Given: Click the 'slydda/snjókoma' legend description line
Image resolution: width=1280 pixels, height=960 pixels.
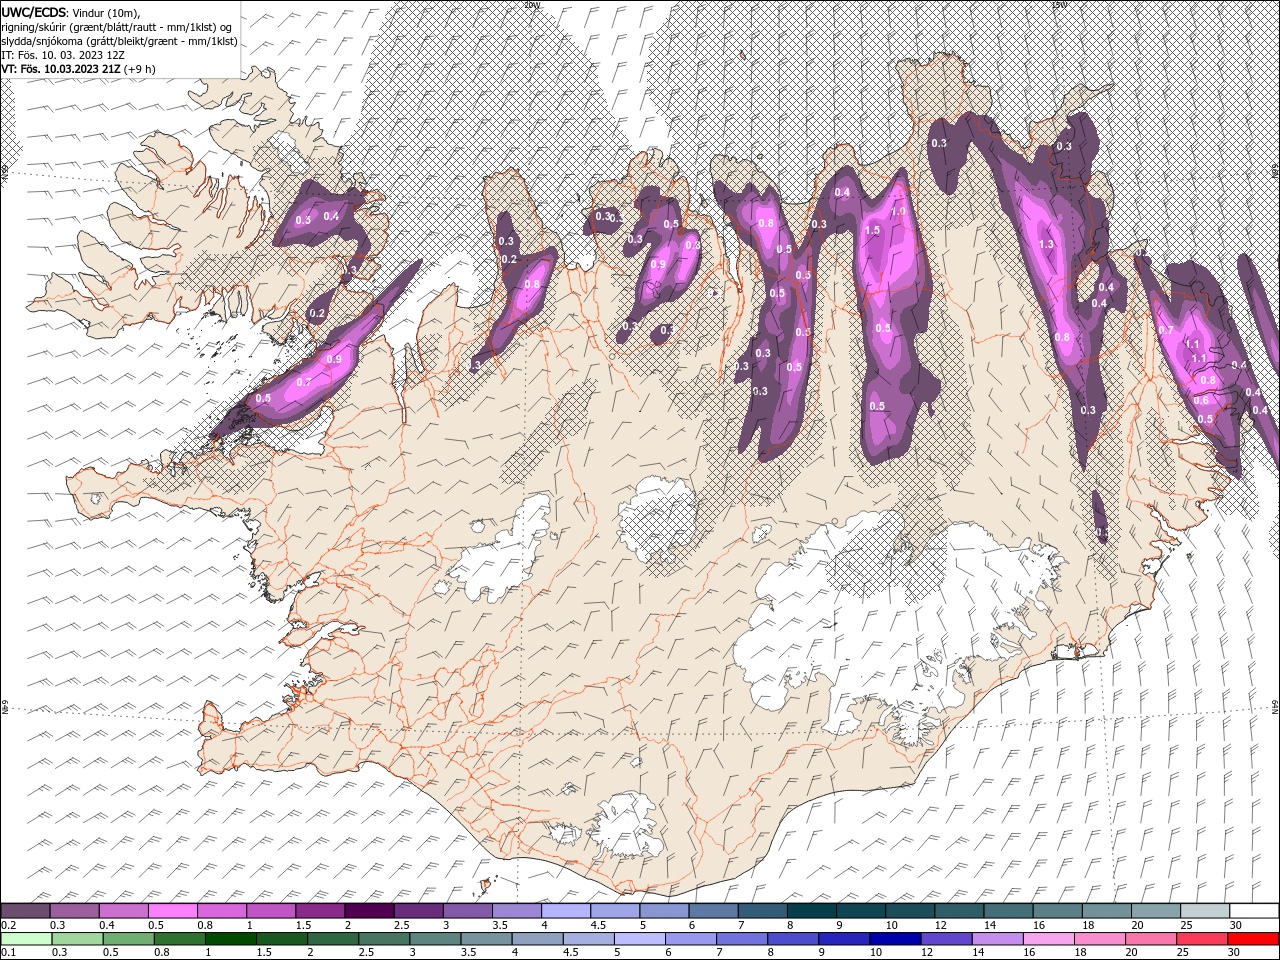Looking at the screenshot, I should [119, 41].
